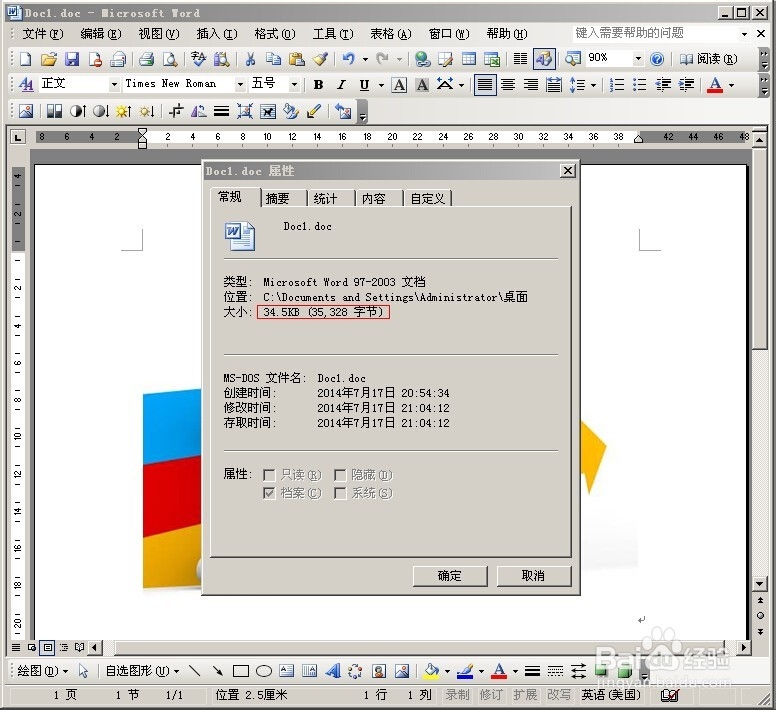The height and width of the screenshot is (710, 776).
Task: Click the 确定 OK button
Action: pos(450,576)
